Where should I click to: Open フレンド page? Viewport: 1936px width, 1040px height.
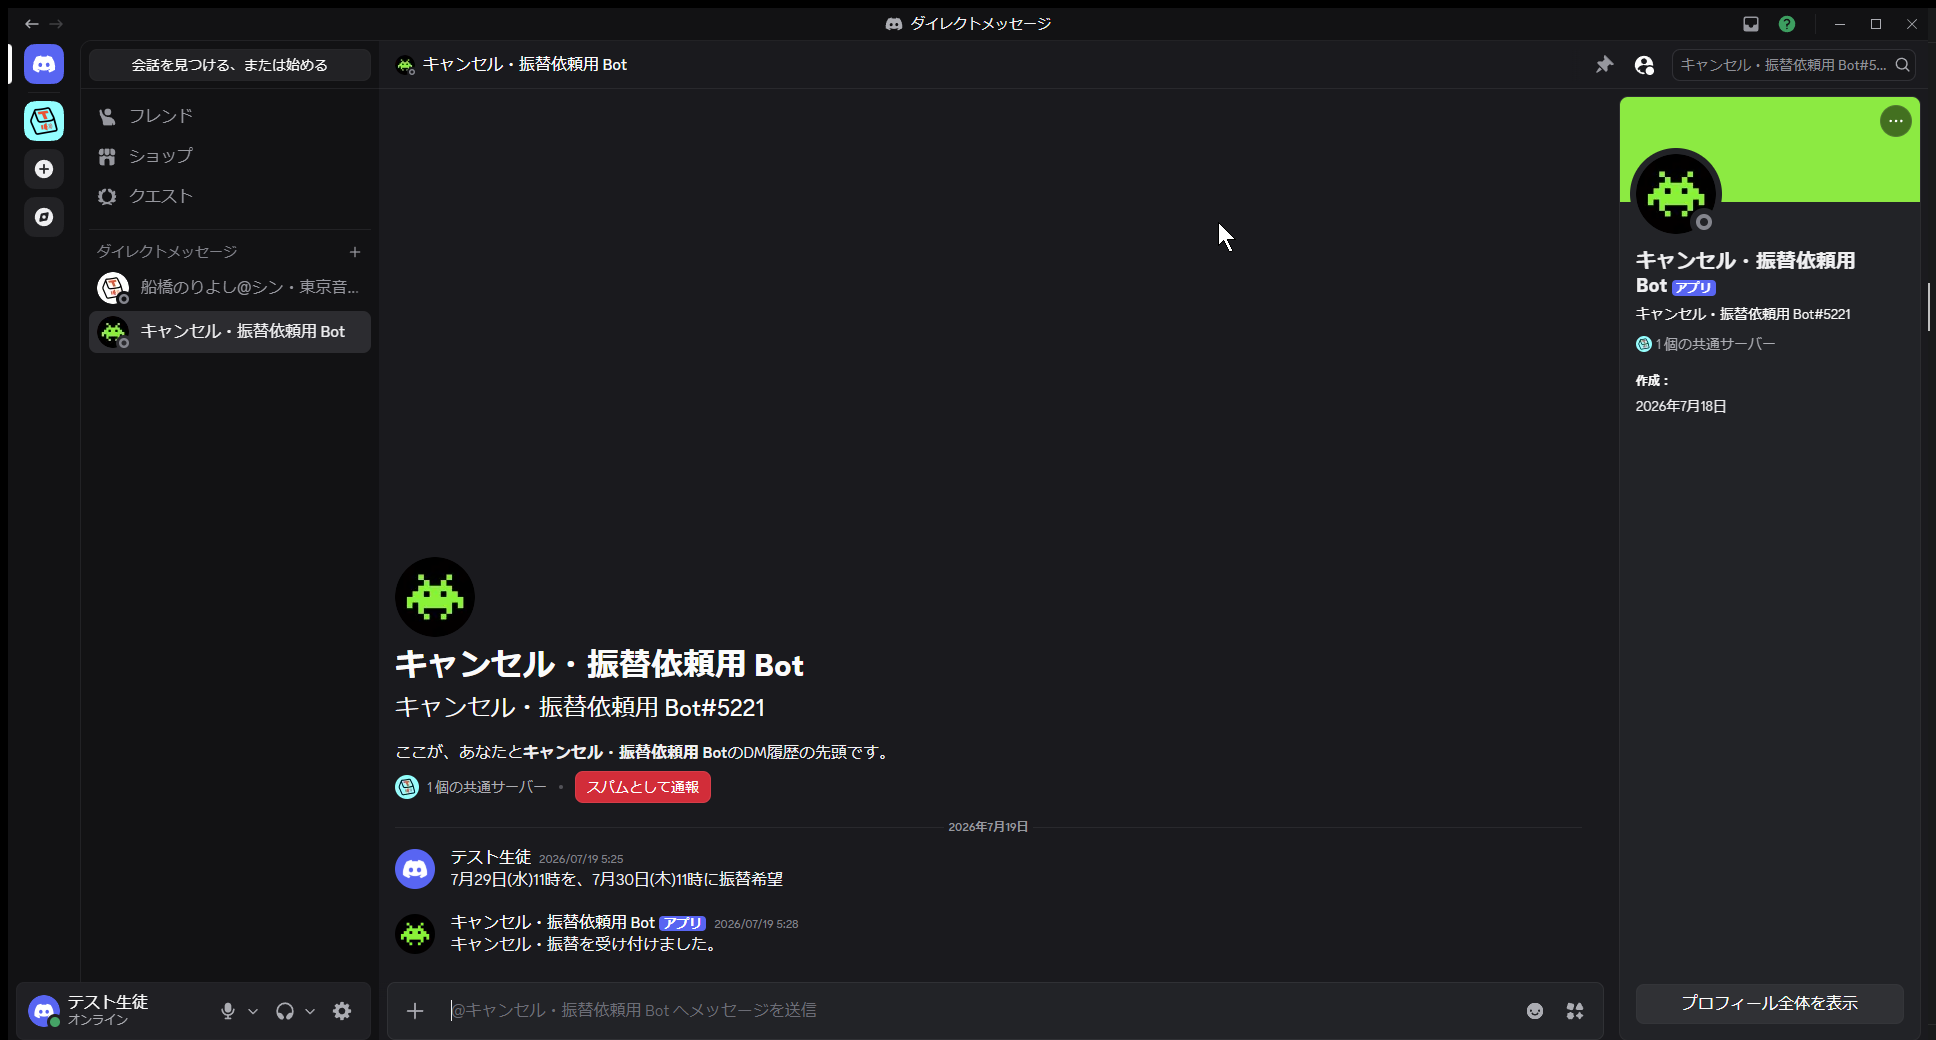(x=230, y=116)
